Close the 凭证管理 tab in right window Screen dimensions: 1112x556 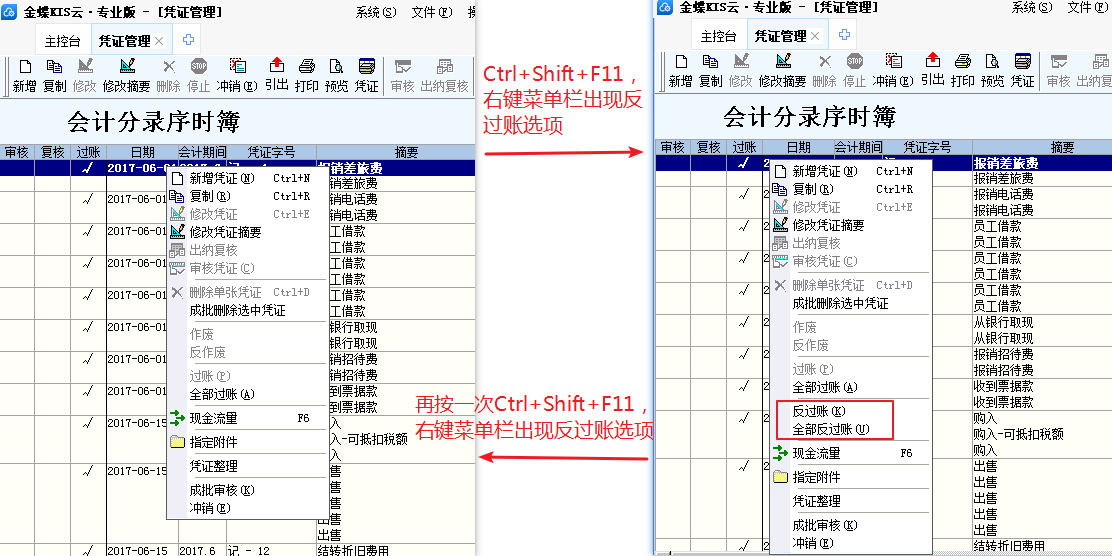815,37
